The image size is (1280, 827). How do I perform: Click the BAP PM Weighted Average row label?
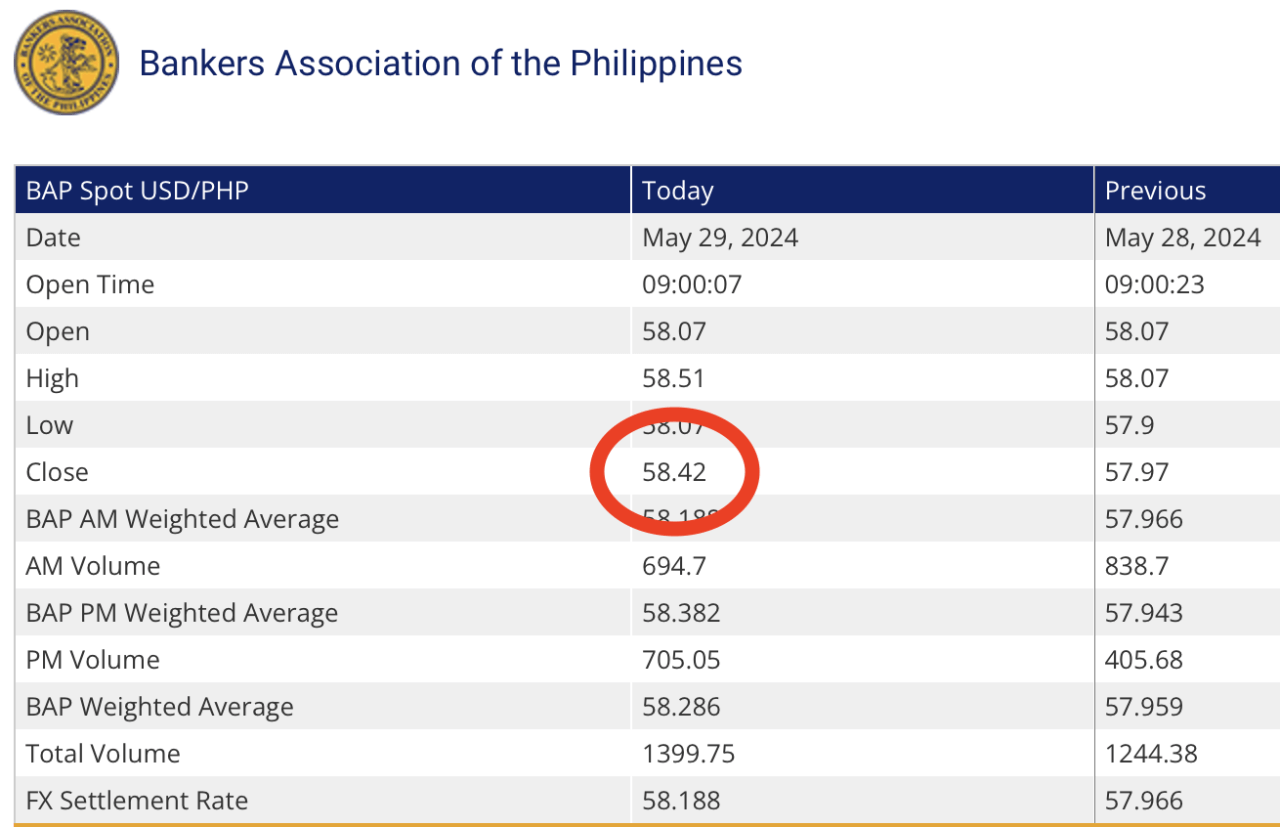click(x=182, y=613)
